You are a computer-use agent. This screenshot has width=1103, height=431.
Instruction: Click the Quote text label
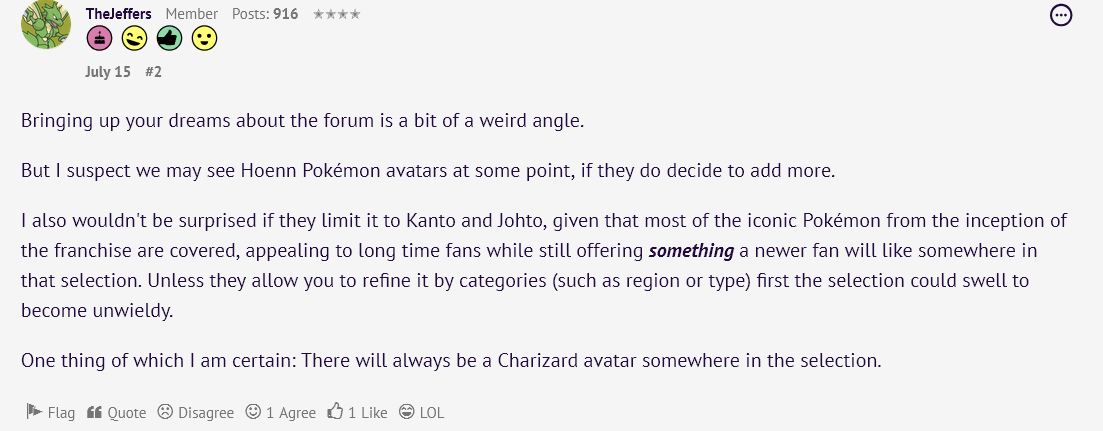127,412
